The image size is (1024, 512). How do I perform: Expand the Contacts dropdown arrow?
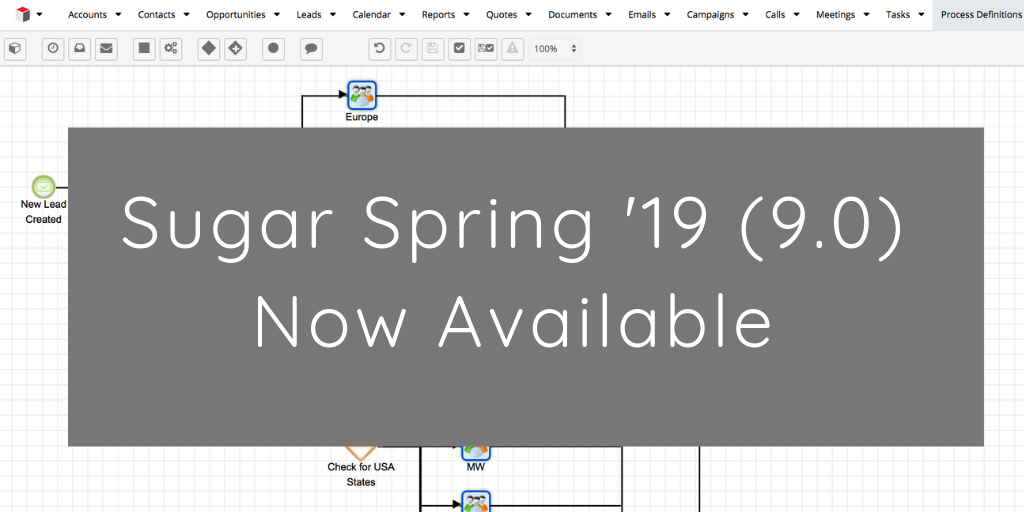186,14
